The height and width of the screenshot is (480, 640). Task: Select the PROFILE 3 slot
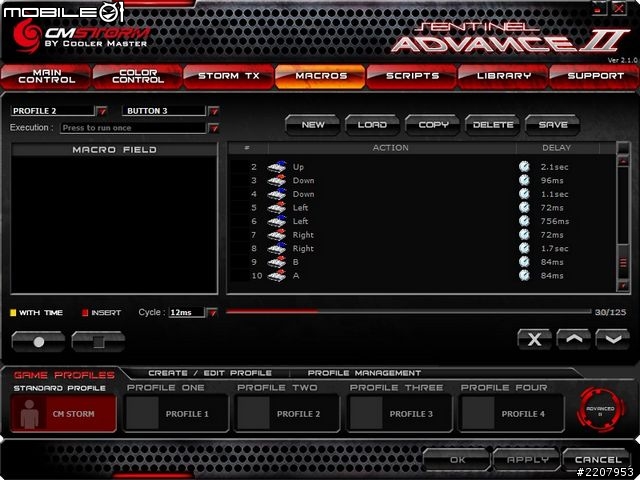399,413
